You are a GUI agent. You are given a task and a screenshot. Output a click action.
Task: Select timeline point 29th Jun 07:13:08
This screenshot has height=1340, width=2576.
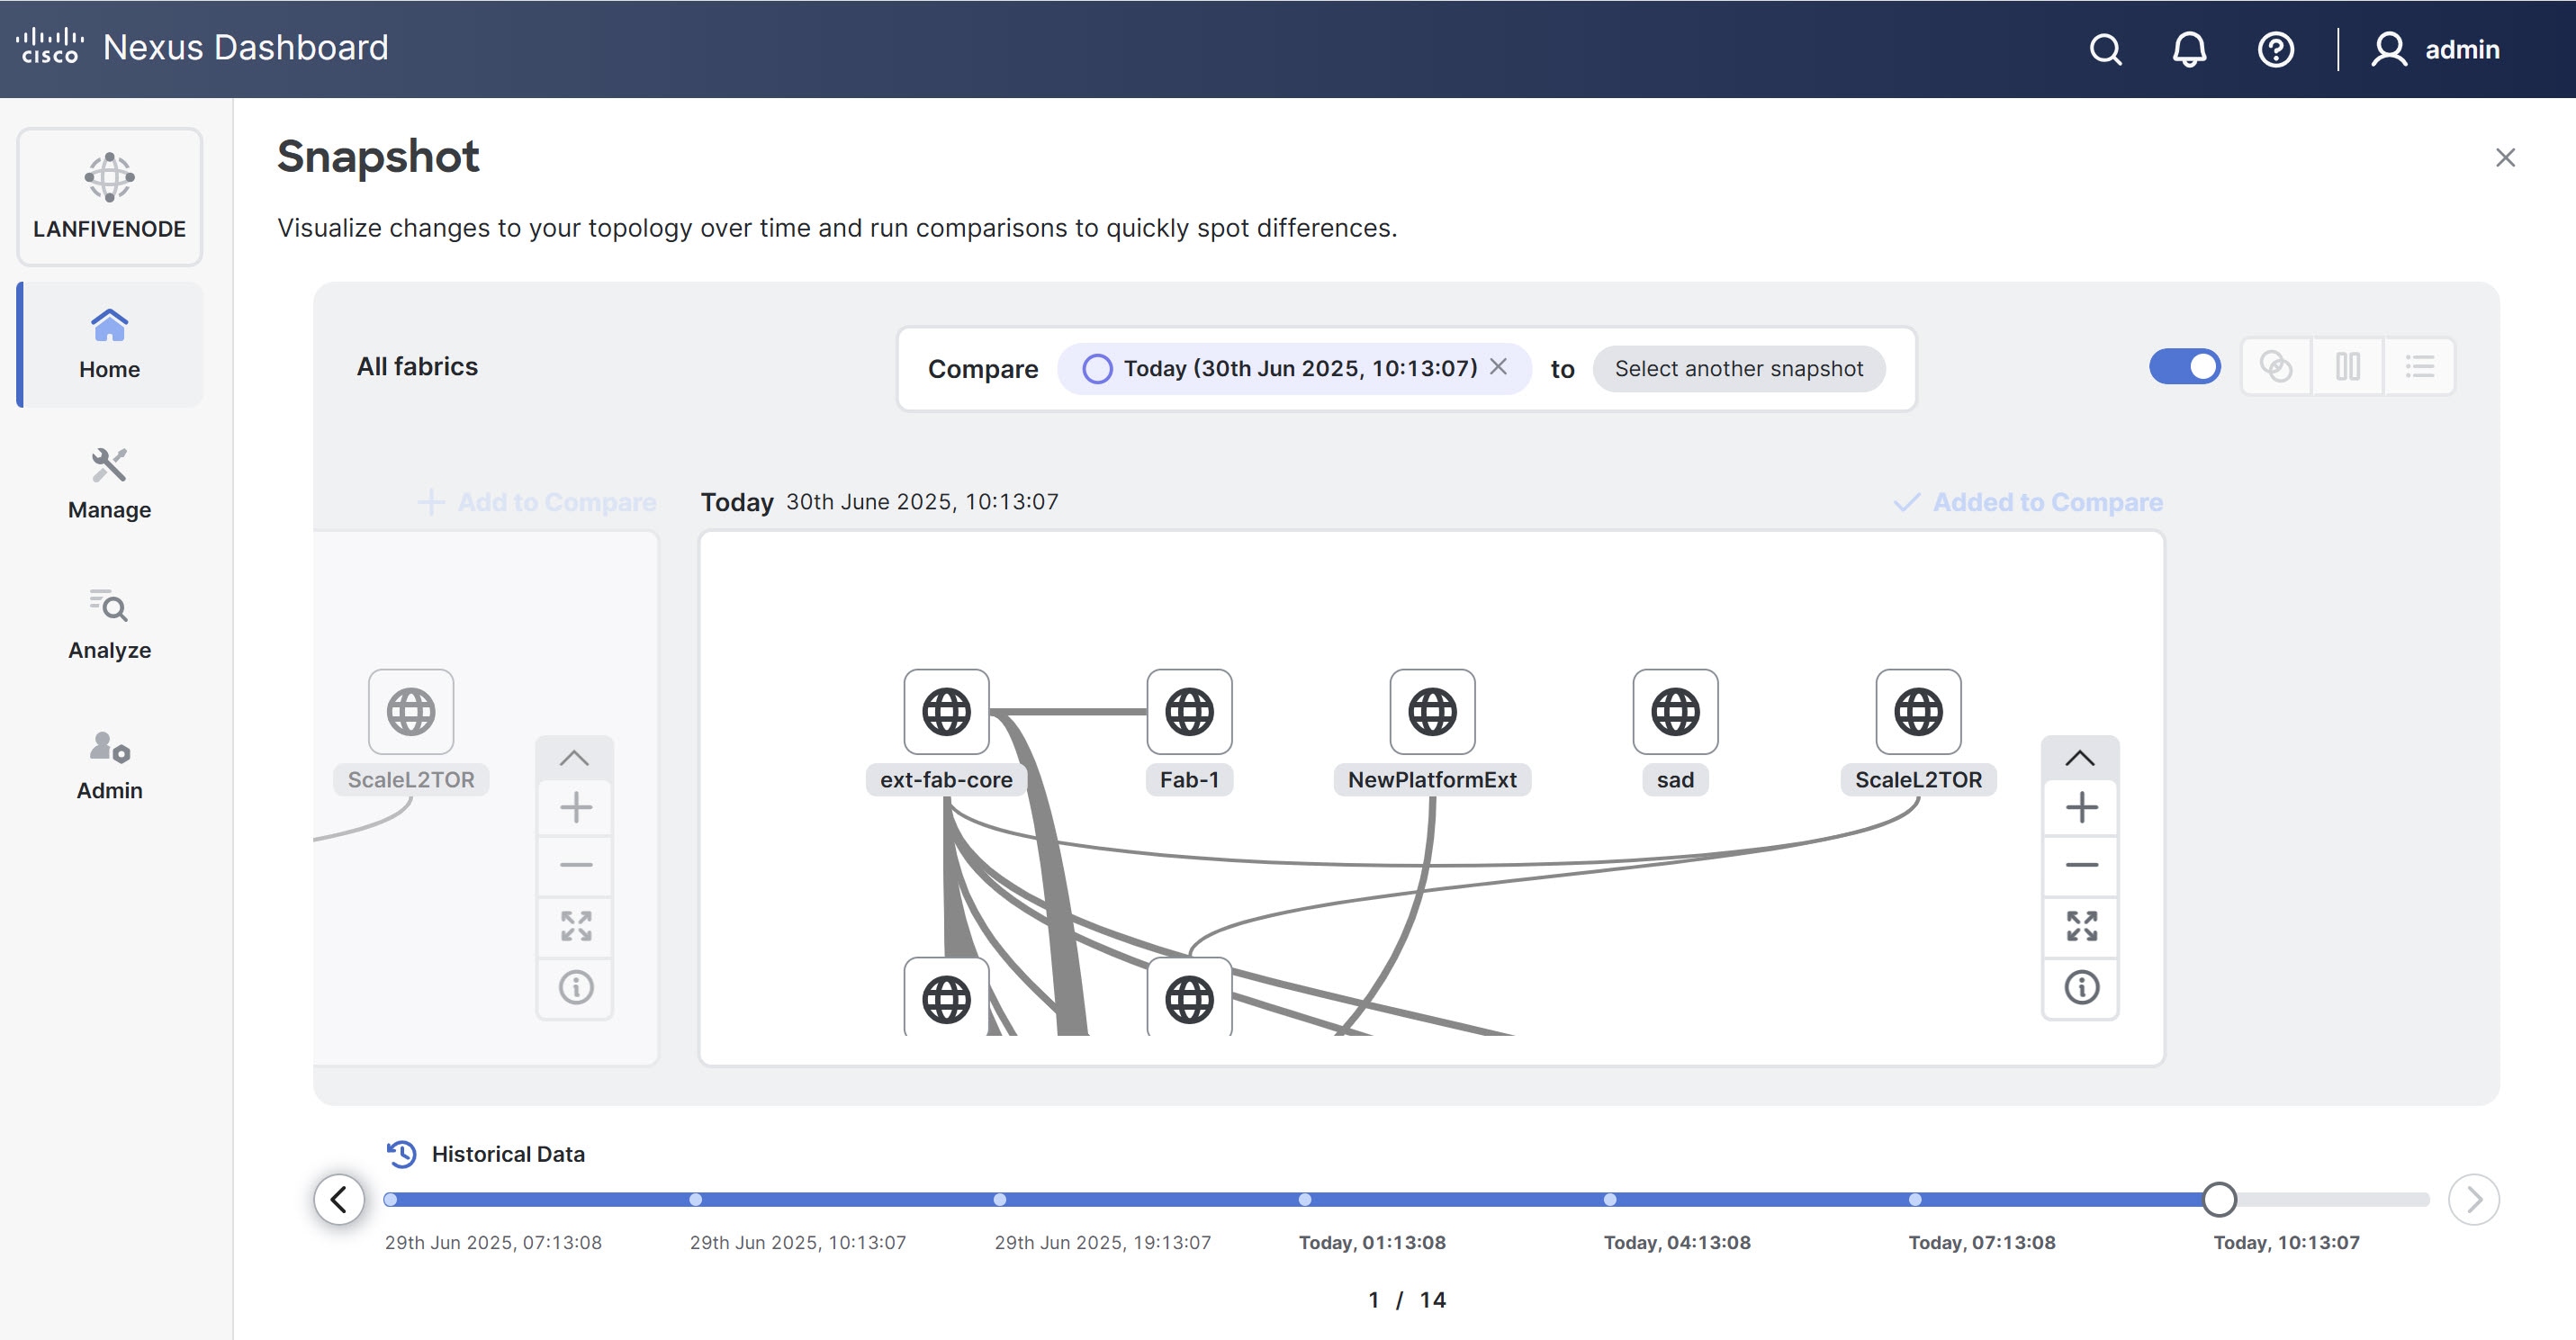[390, 1199]
